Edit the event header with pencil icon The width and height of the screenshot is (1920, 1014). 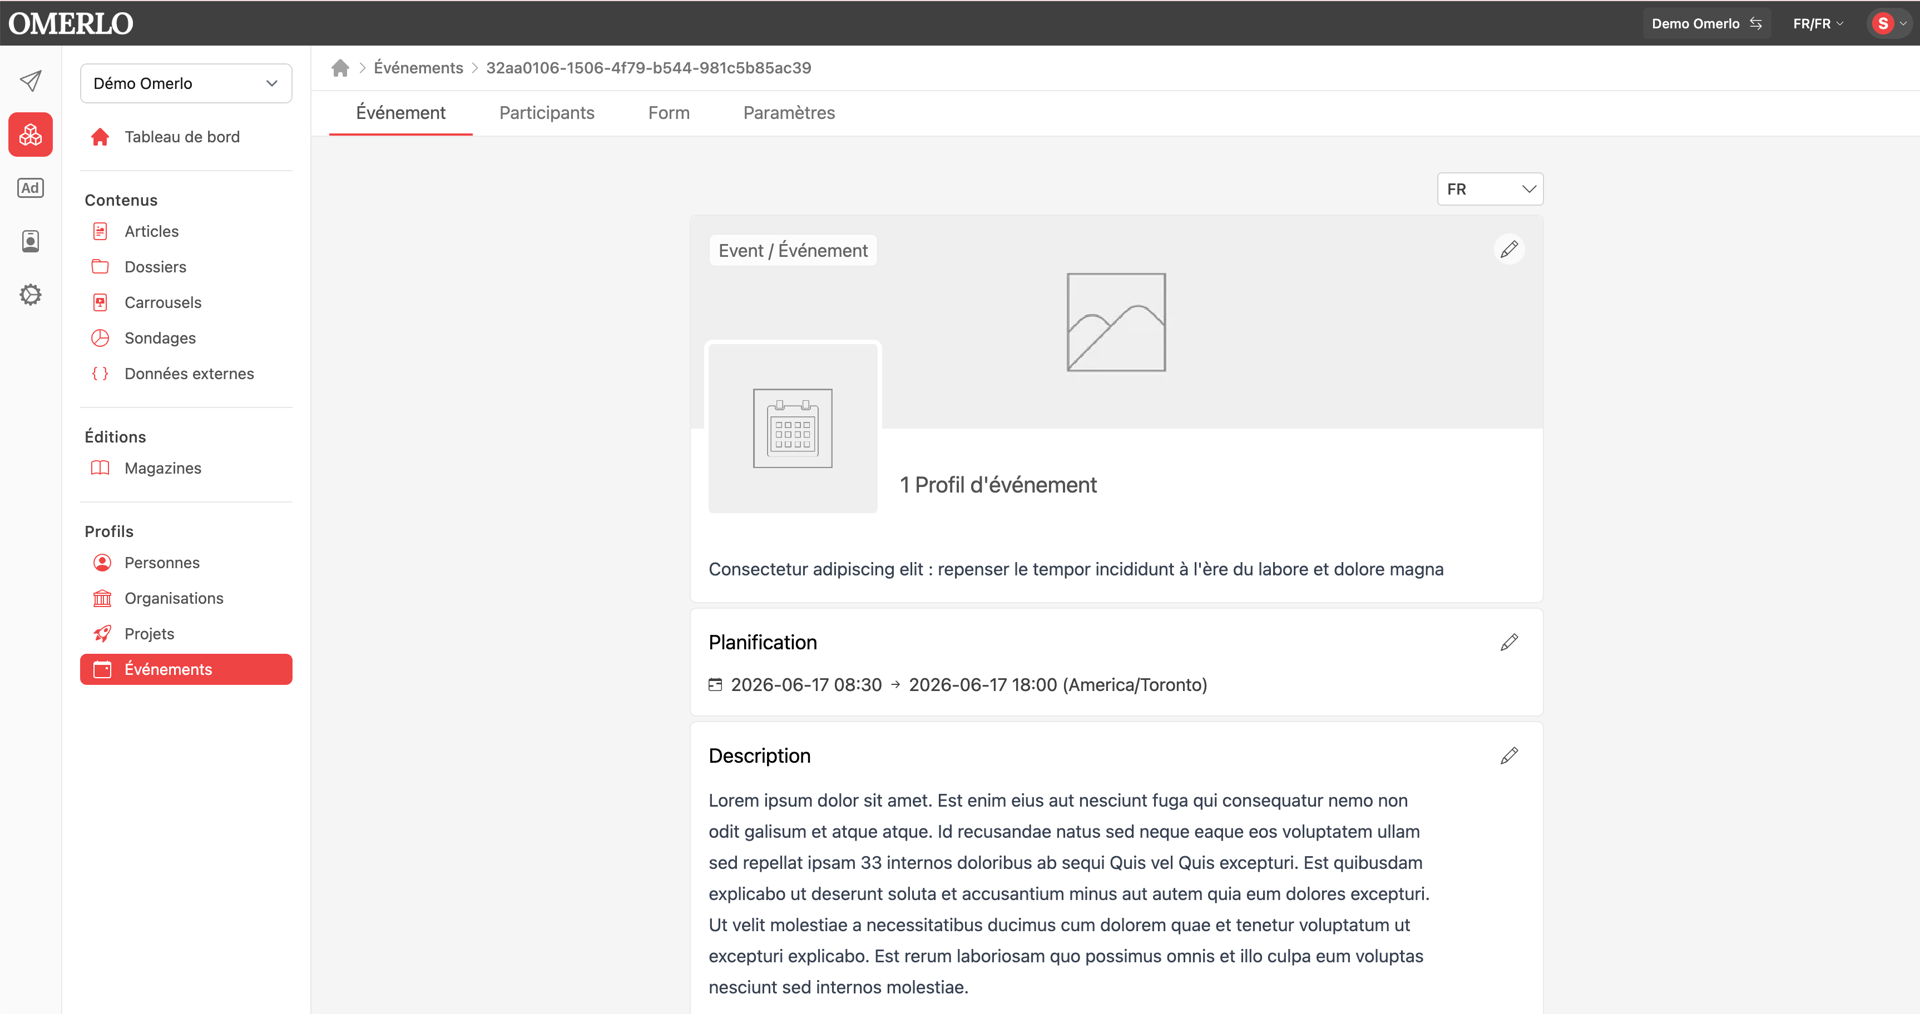click(1509, 249)
